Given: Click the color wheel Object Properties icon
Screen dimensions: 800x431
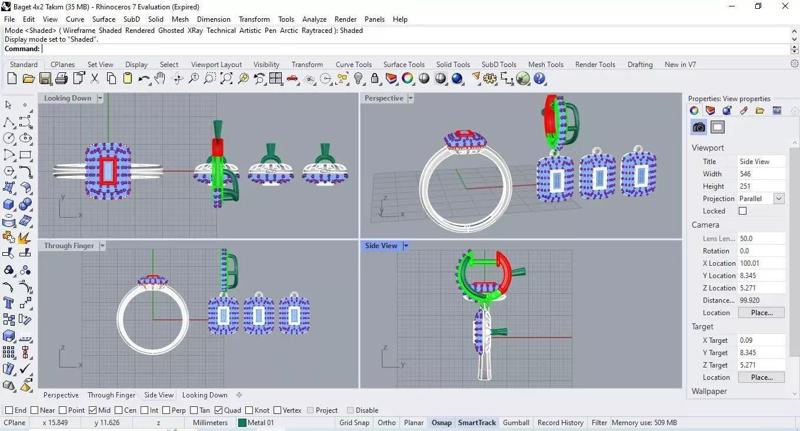Looking at the screenshot, I should pos(408,79).
